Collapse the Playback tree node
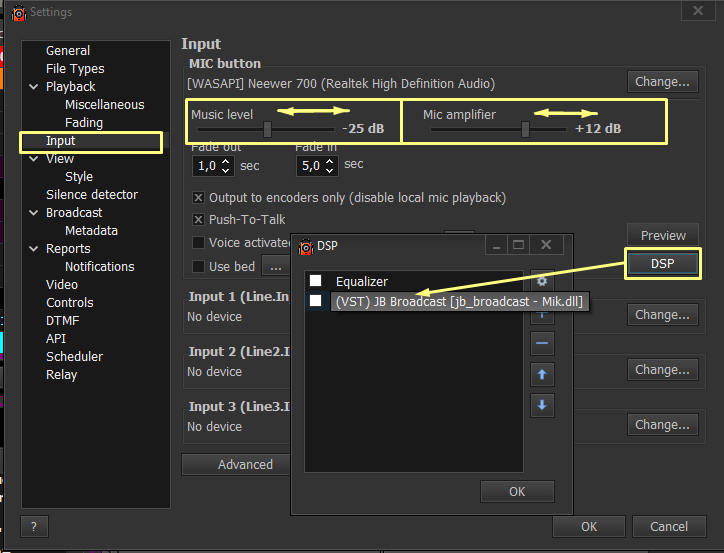 pyautogui.click(x=34, y=87)
